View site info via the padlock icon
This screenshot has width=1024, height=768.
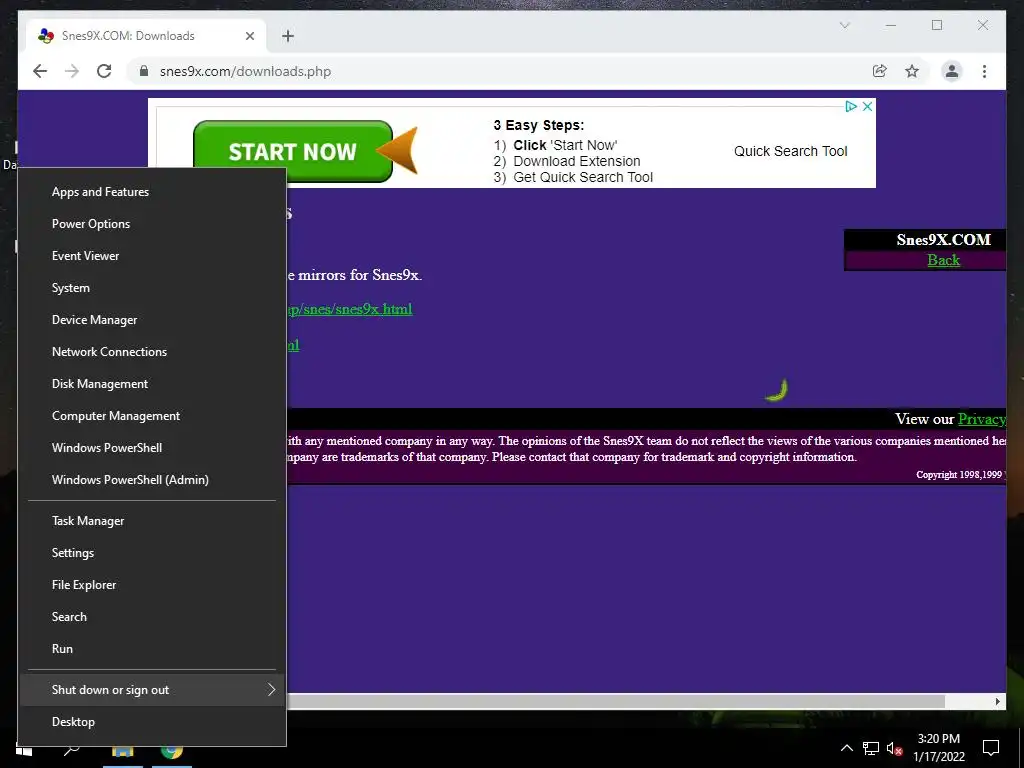tap(144, 71)
